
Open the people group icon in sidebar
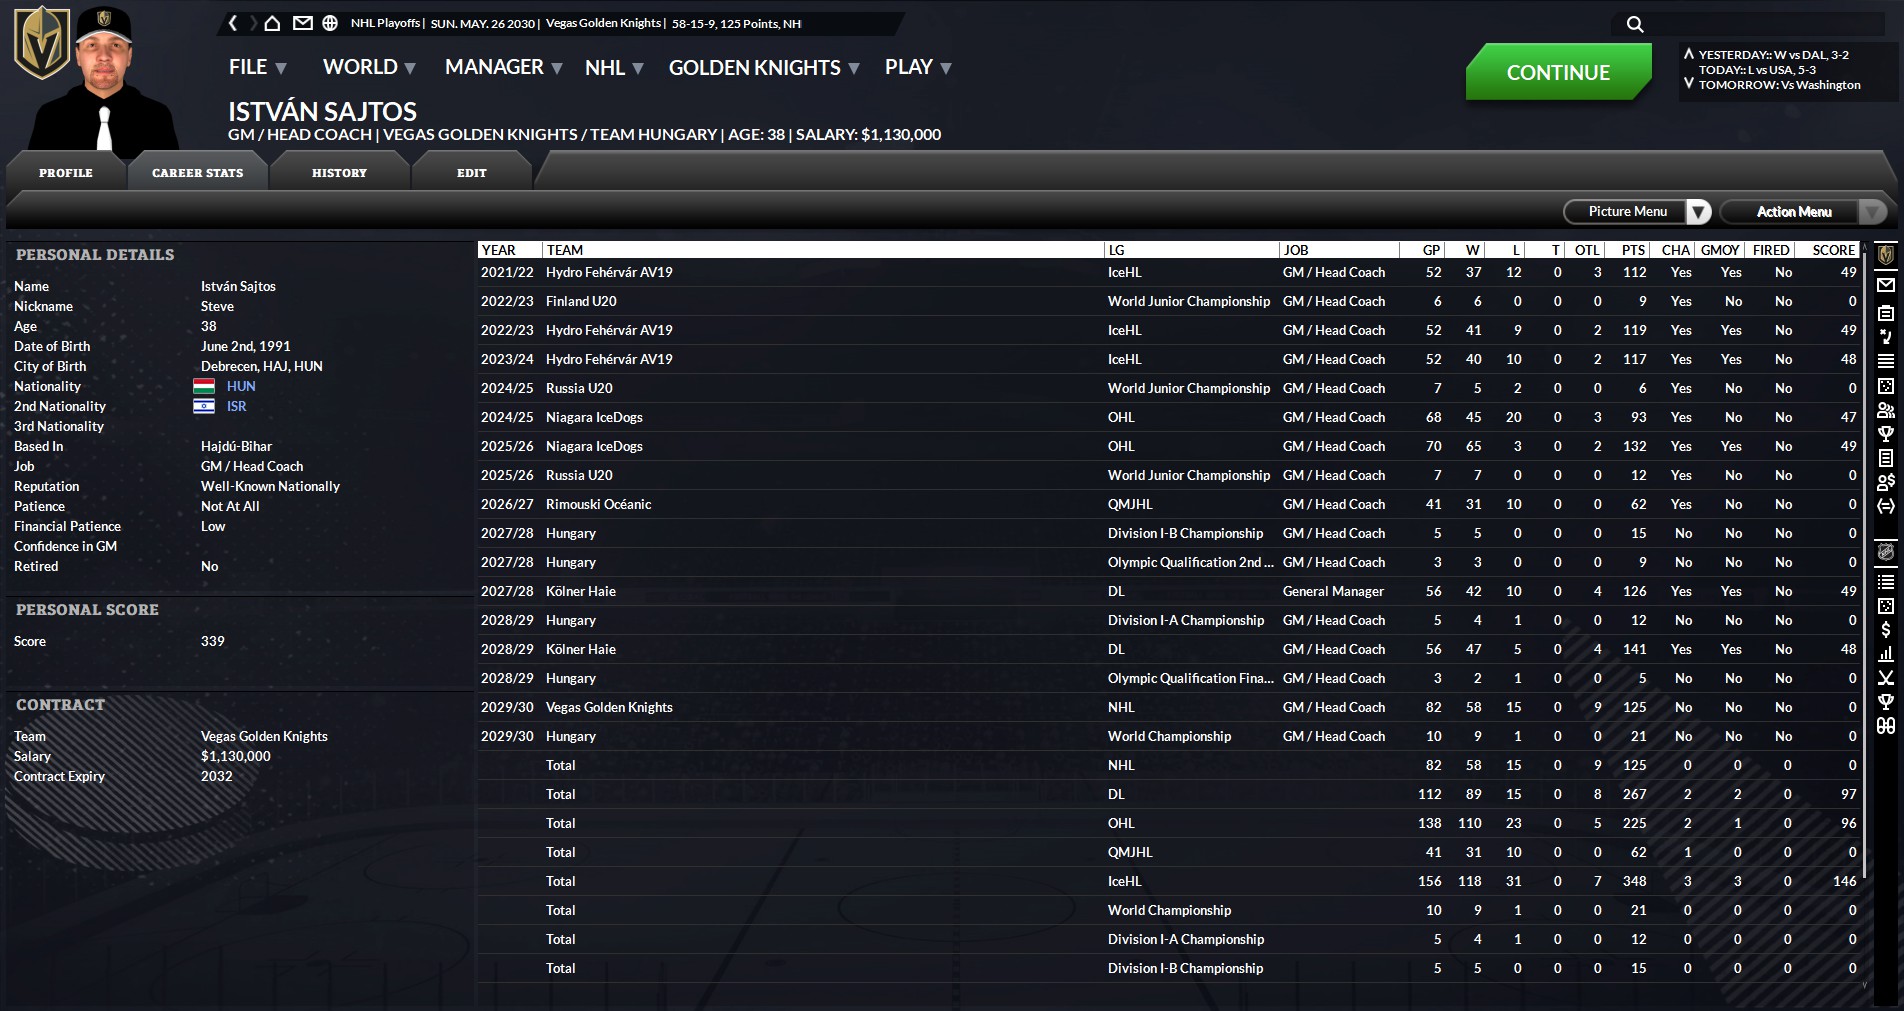tap(1886, 410)
